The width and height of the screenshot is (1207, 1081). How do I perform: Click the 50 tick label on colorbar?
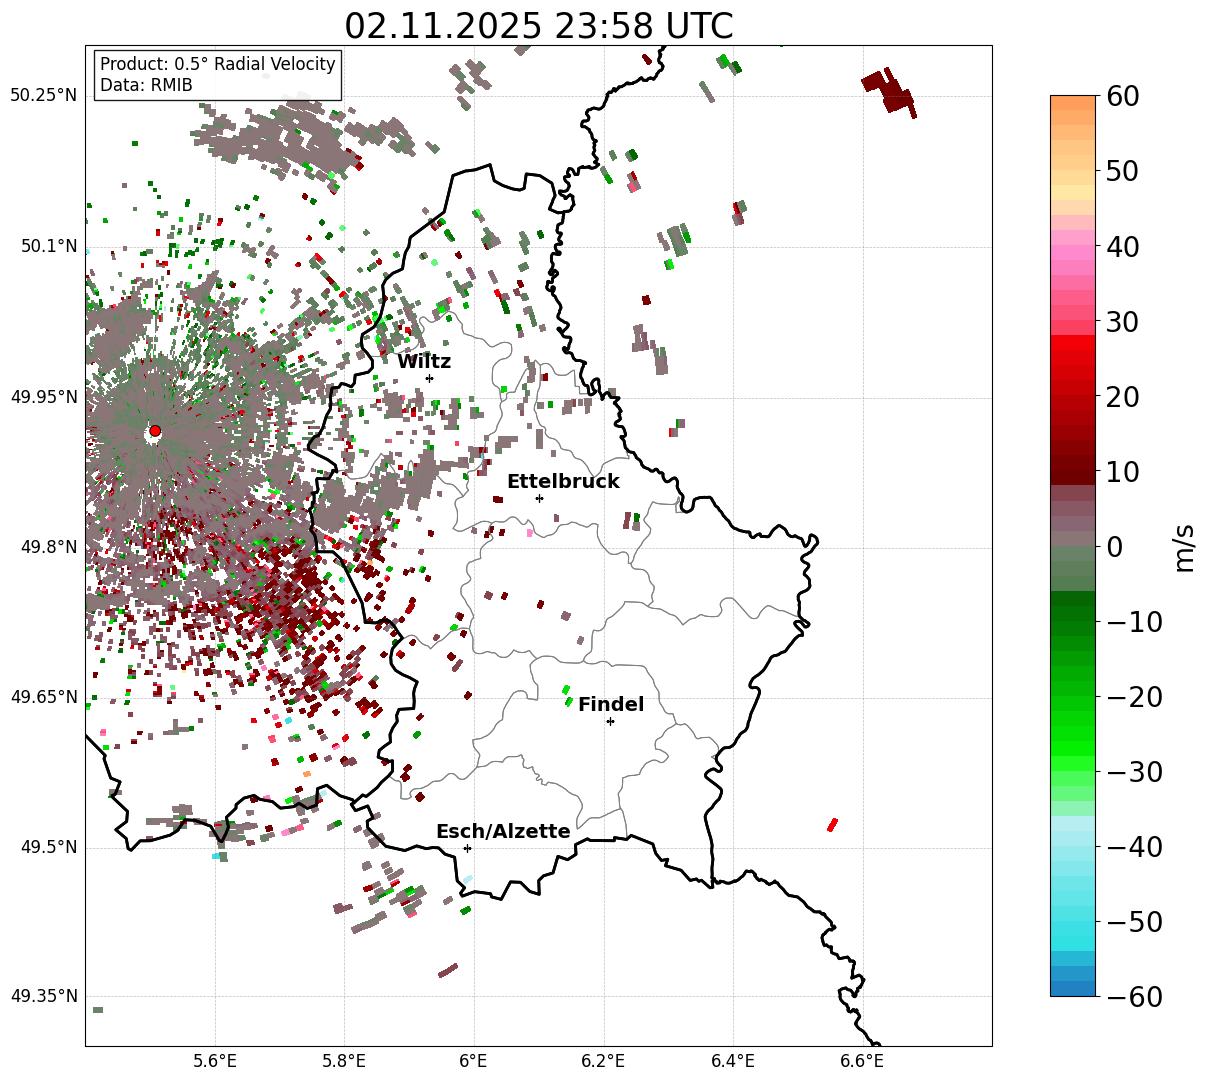pos(1122,171)
